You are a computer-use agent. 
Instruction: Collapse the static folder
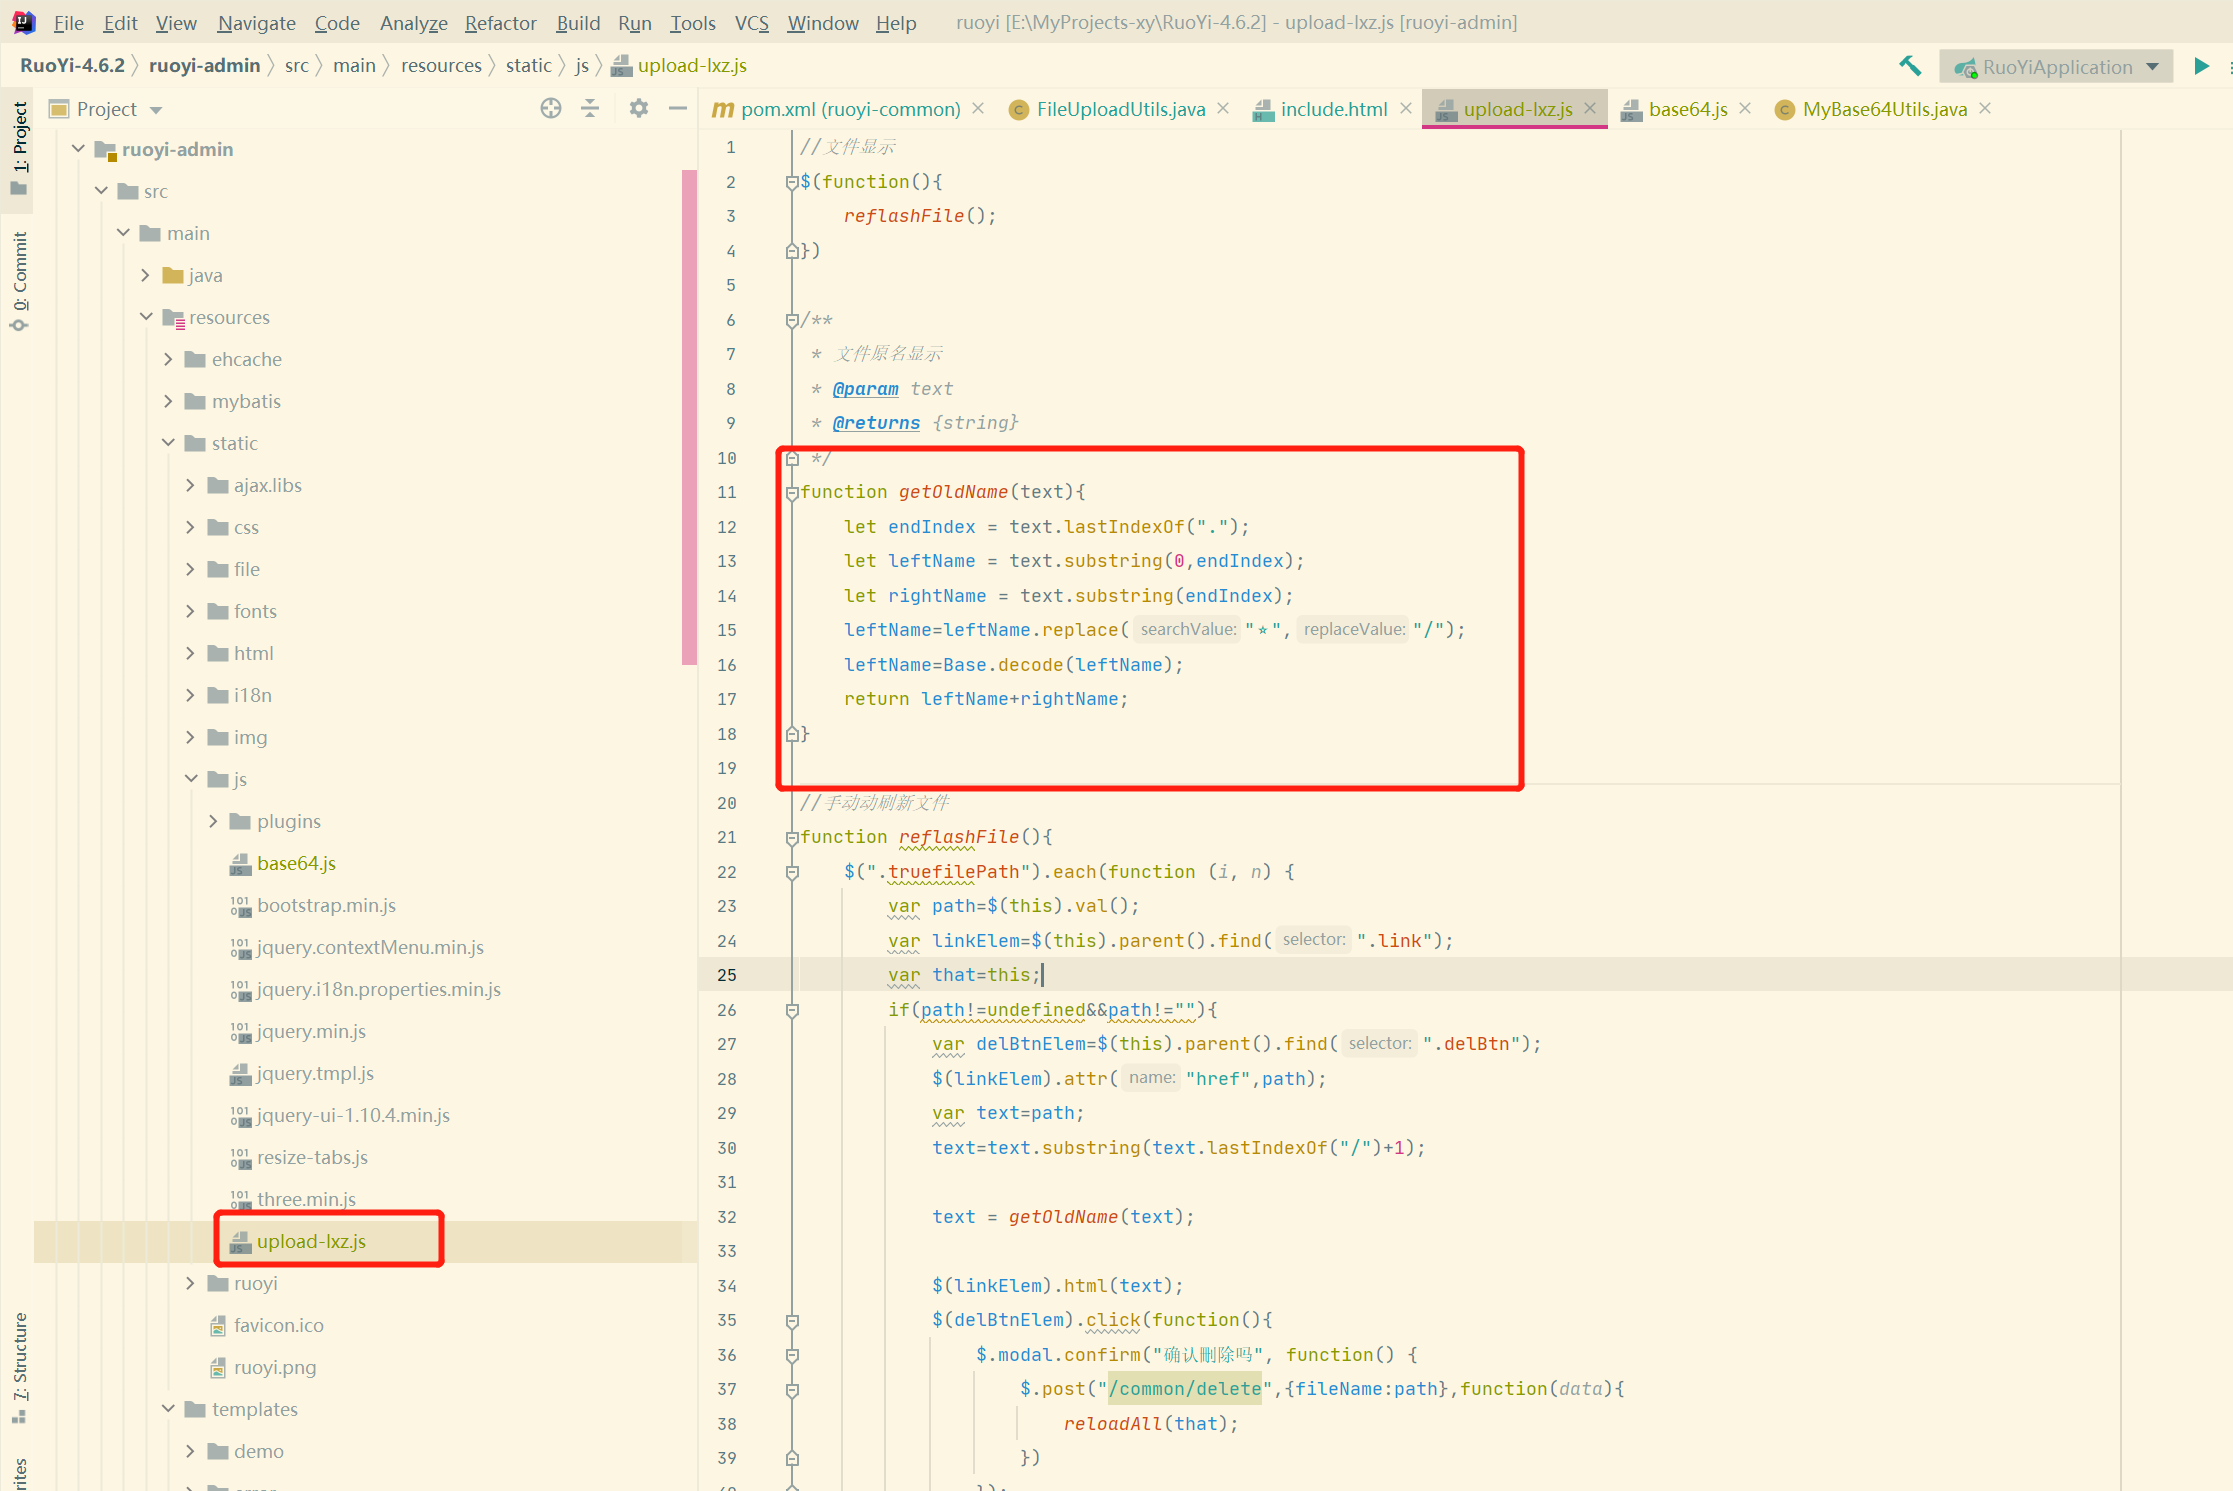[168, 443]
